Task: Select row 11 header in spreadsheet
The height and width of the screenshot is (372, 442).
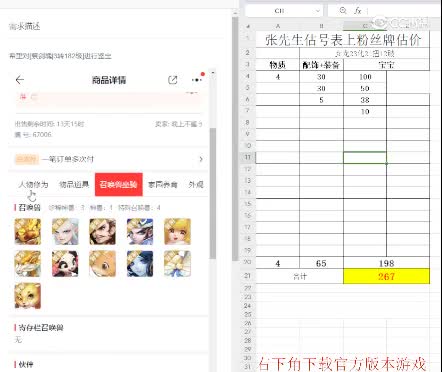Action: pos(248,157)
